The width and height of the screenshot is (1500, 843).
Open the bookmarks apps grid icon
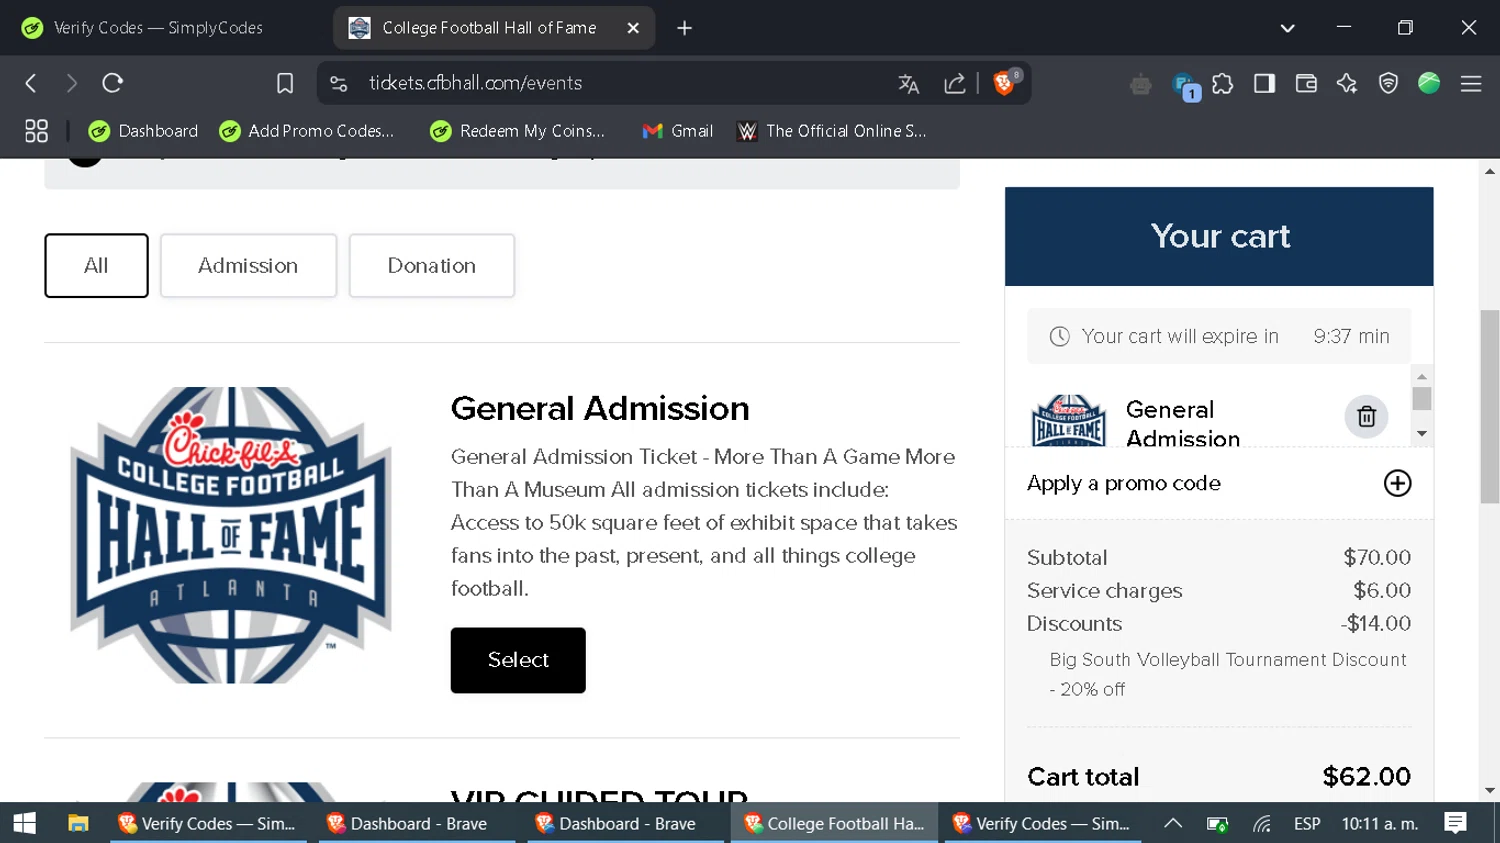pyautogui.click(x=36, y=131)
